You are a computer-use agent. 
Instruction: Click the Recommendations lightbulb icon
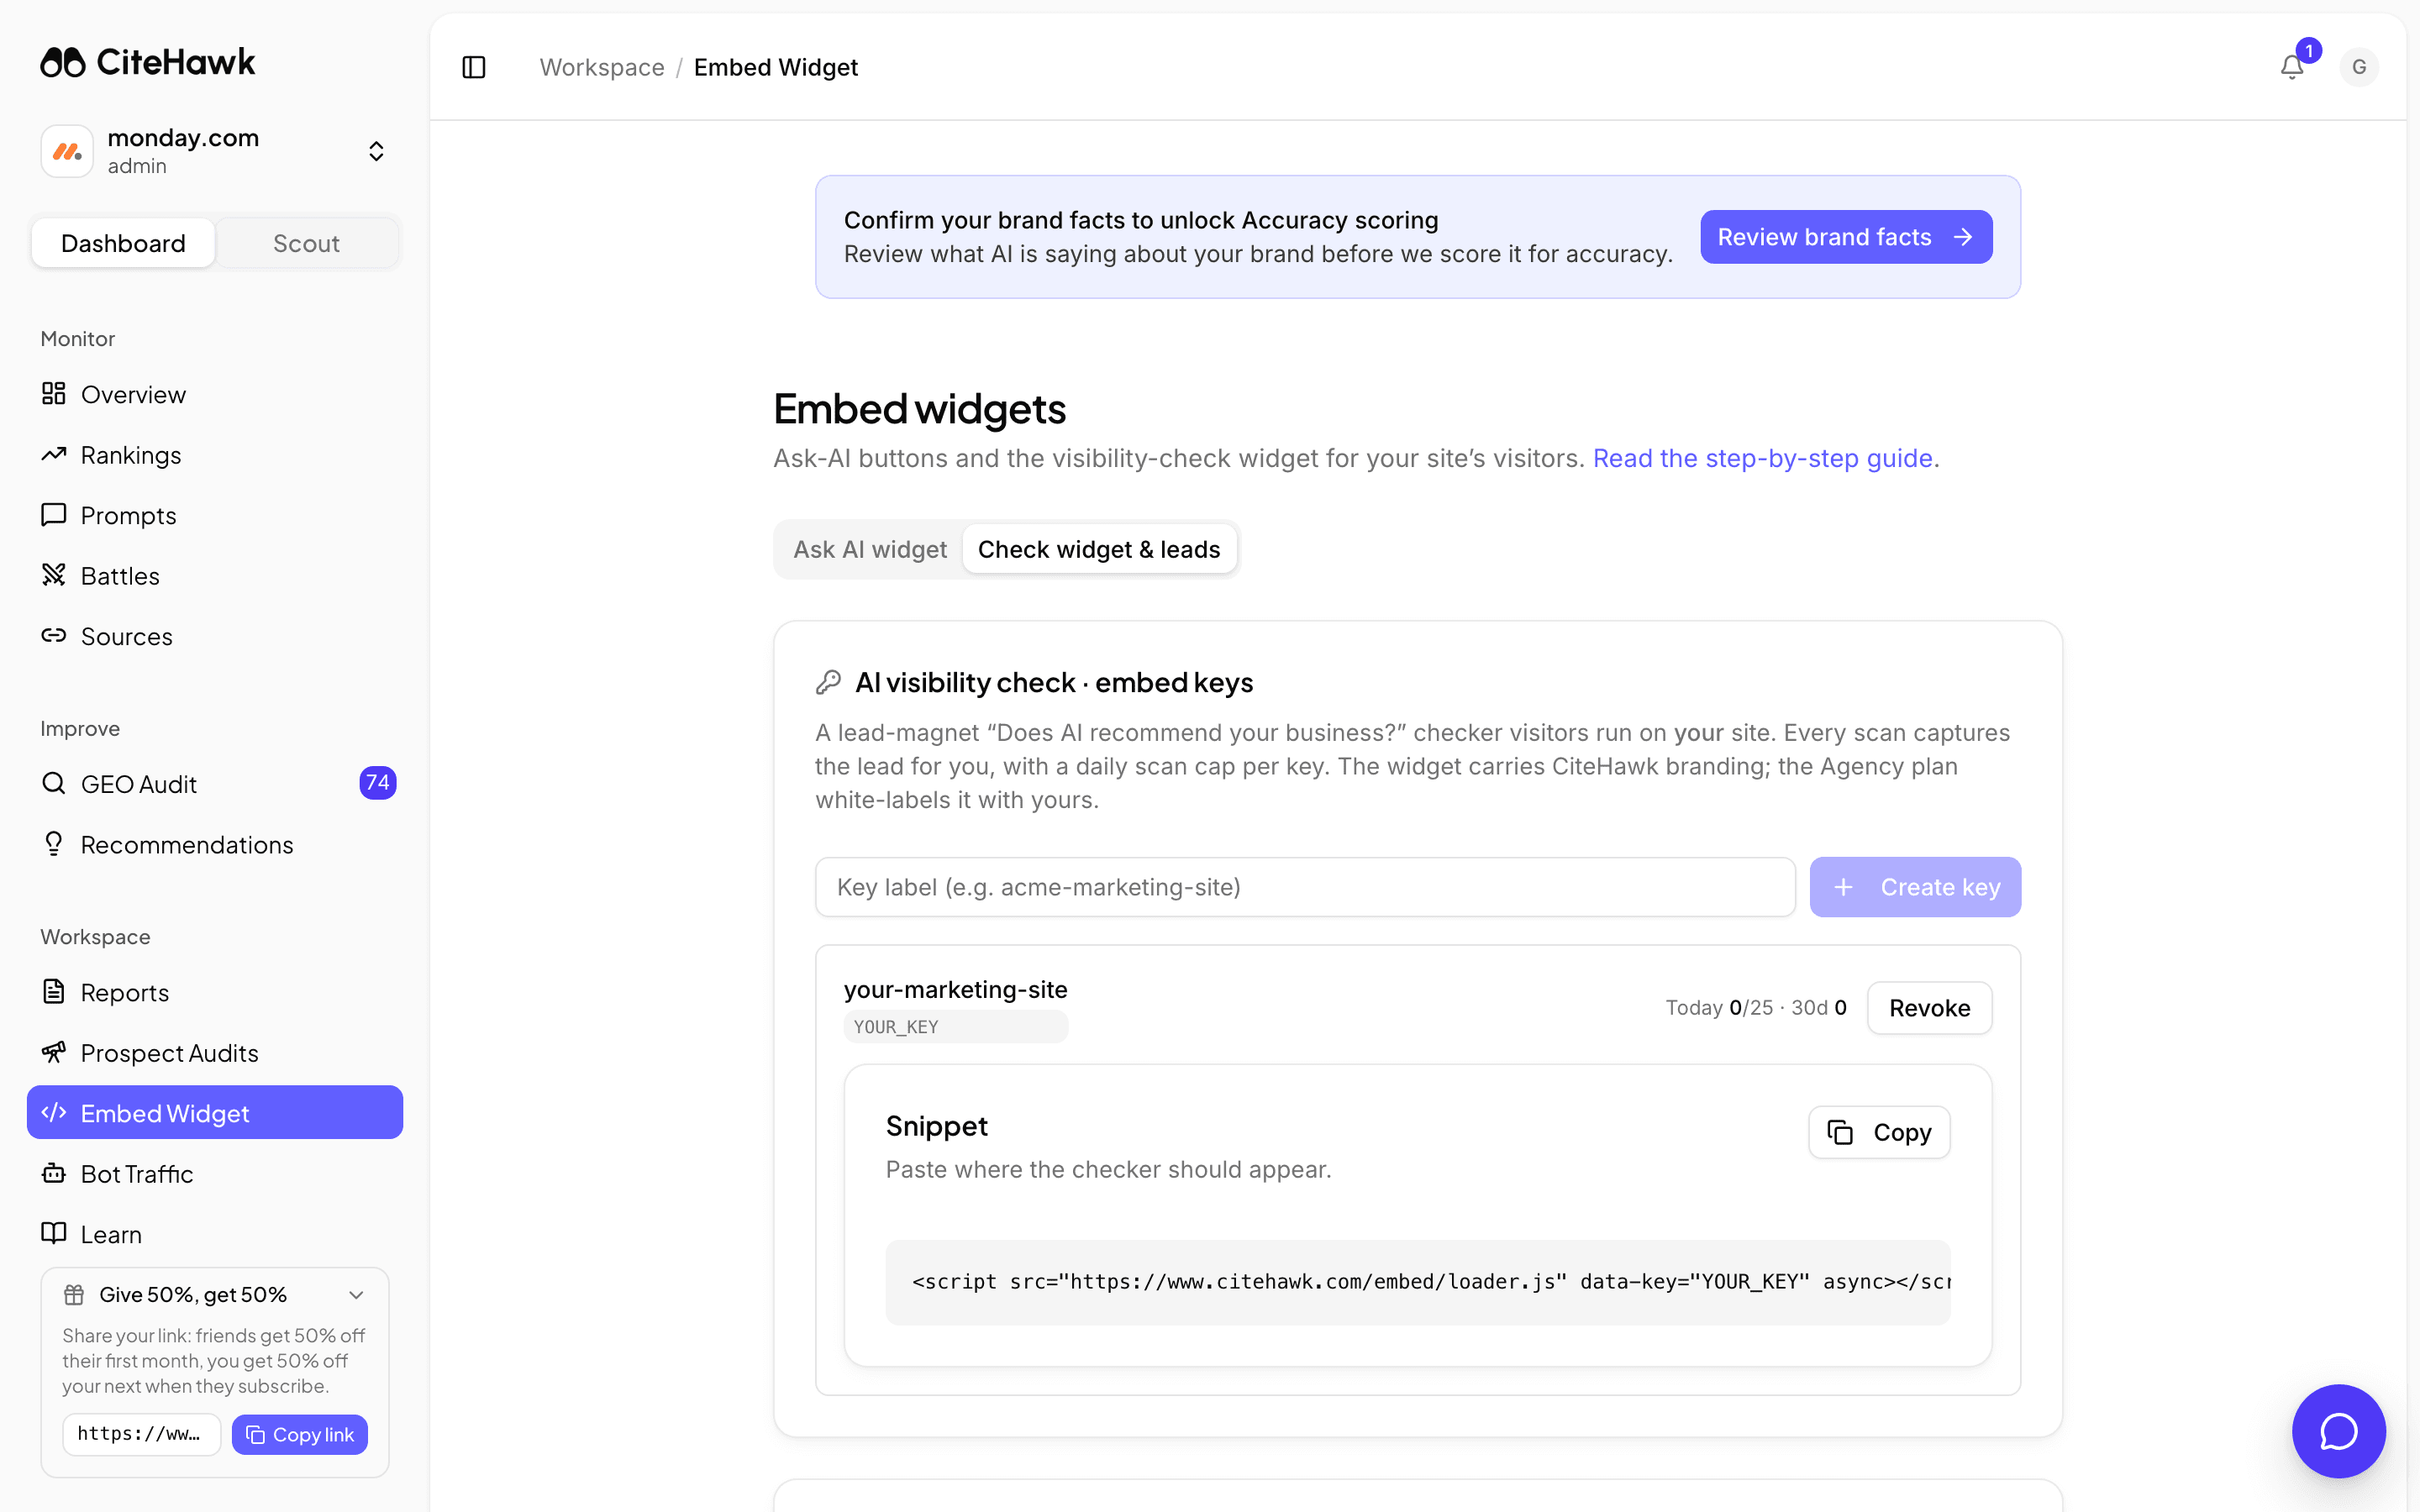pos(54,843)
